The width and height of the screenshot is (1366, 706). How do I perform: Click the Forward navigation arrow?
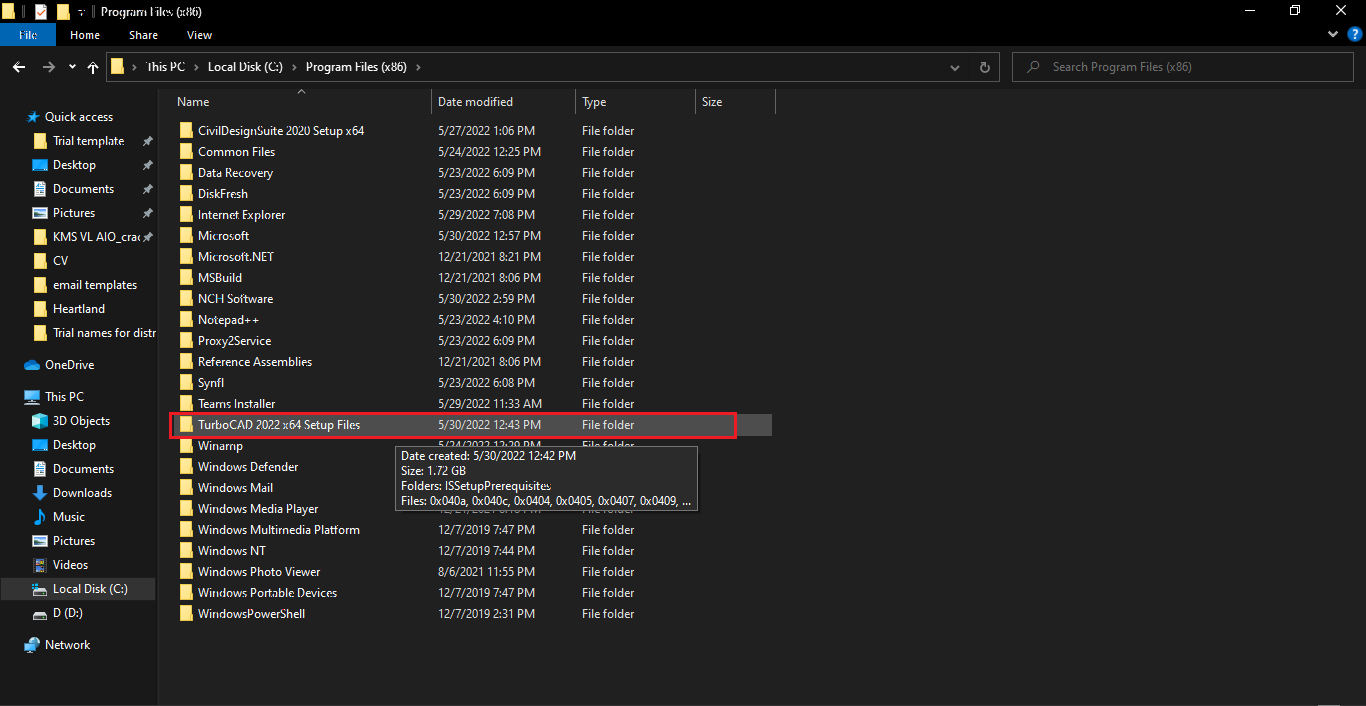click(x=48, y=67)
